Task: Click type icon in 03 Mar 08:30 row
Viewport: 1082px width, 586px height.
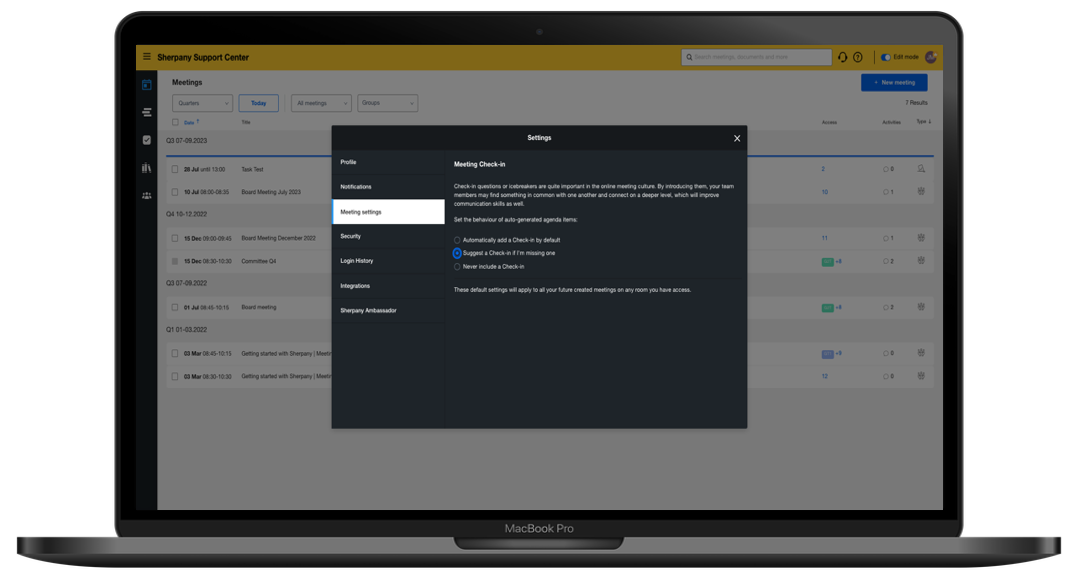Action: click(921, 376)
